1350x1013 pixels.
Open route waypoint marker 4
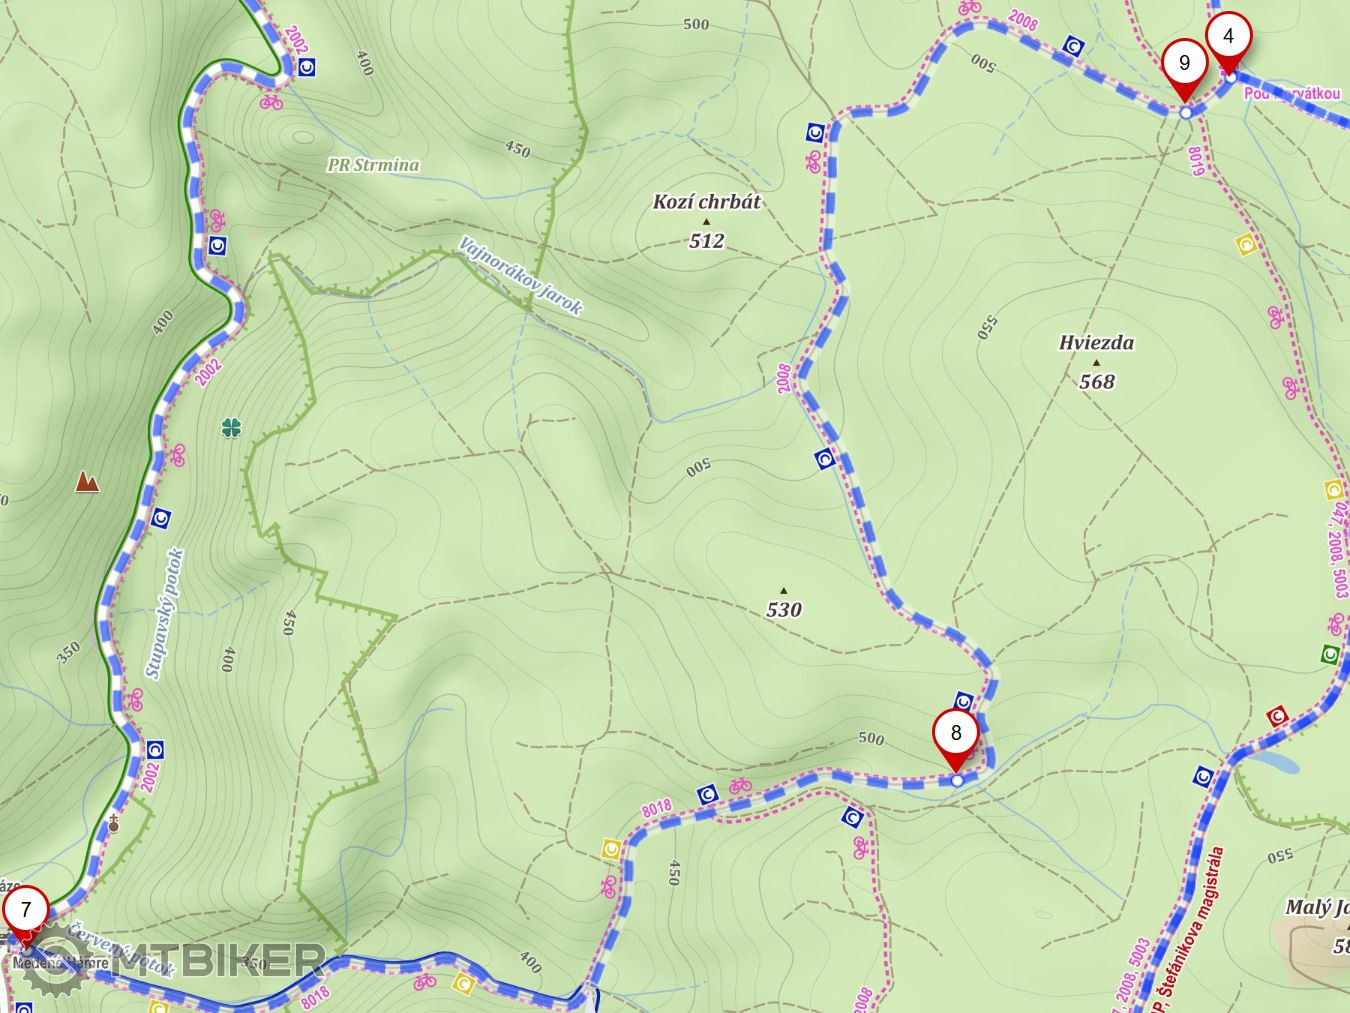(1229, 41)
